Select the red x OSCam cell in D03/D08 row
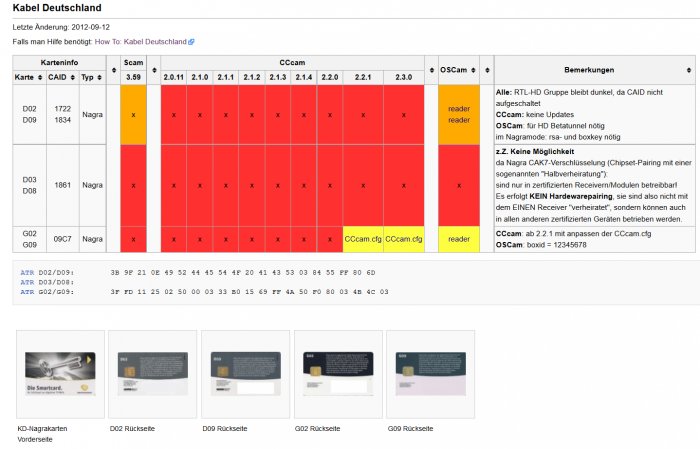Viewport: 700px width, 449px height. click(459, 185)
